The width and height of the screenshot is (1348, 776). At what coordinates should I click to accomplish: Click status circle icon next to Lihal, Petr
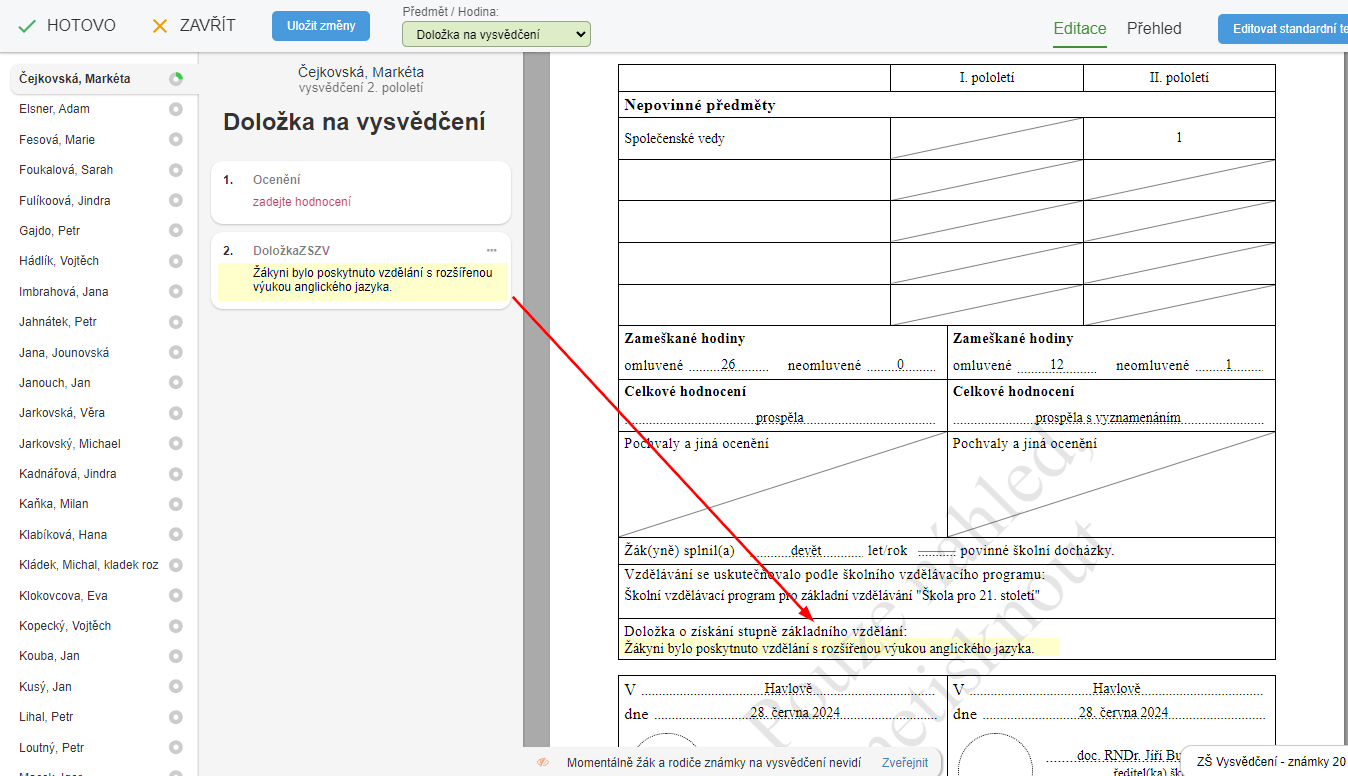(x=176, y=717)
